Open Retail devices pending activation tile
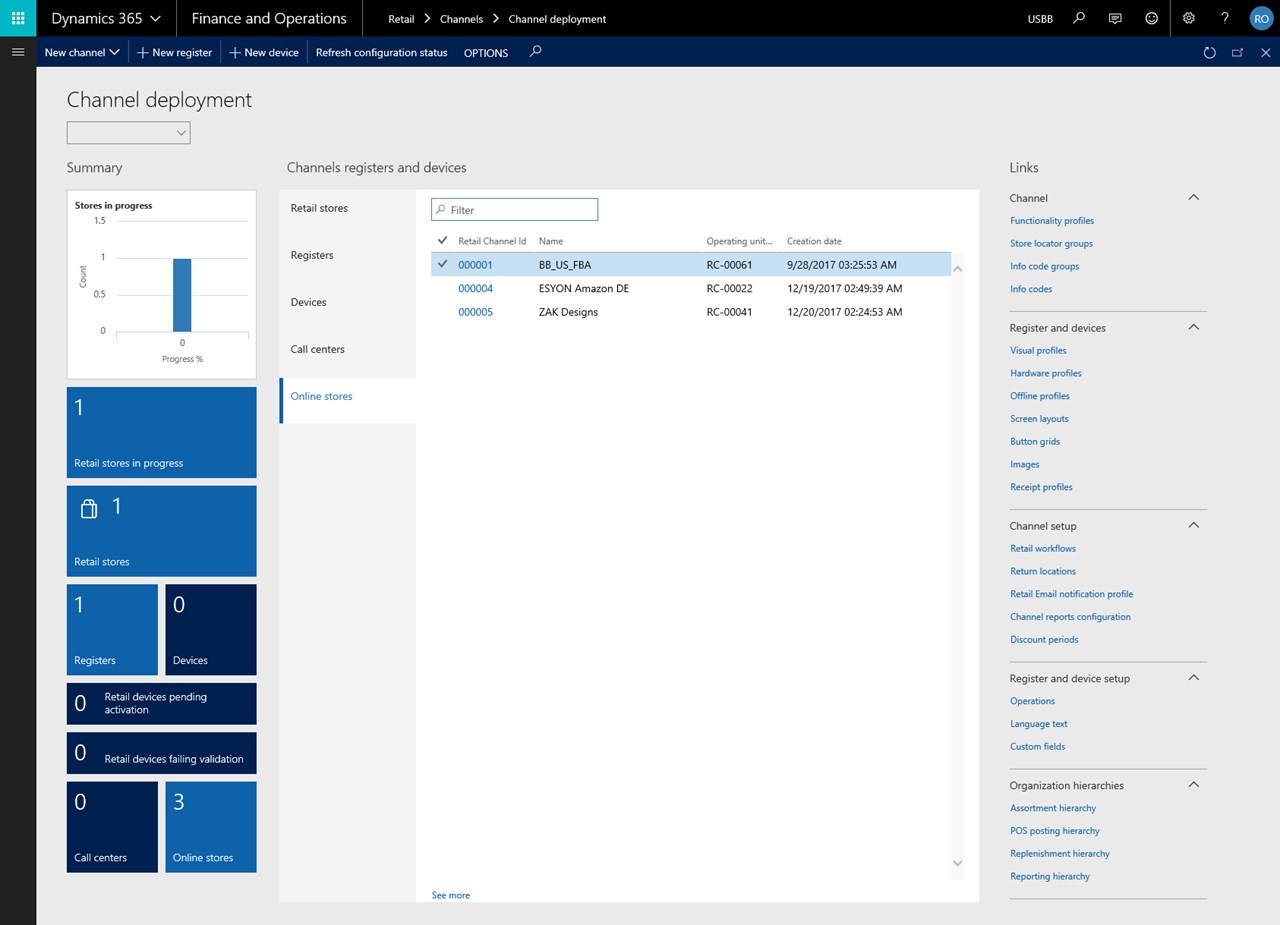The image size is (1280, 925). (x=161, y=703)
